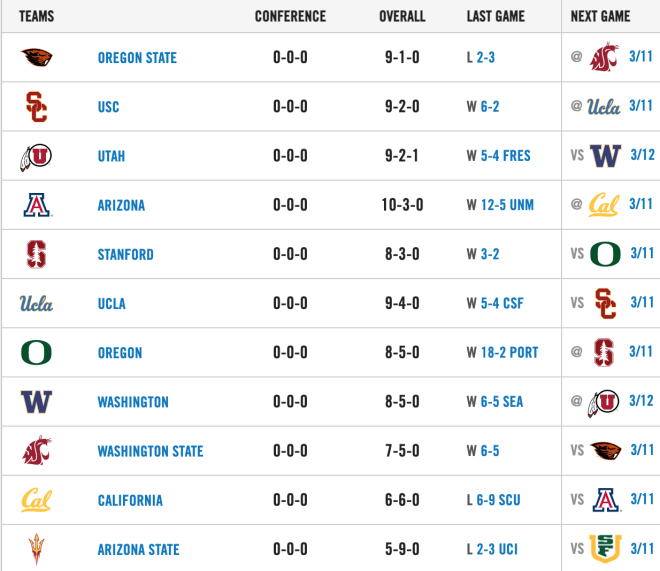The width and height of the screenshot is (660, 571).
Task: Open Arizona's 12-5 UNM game result
Action: coord(507,205)
